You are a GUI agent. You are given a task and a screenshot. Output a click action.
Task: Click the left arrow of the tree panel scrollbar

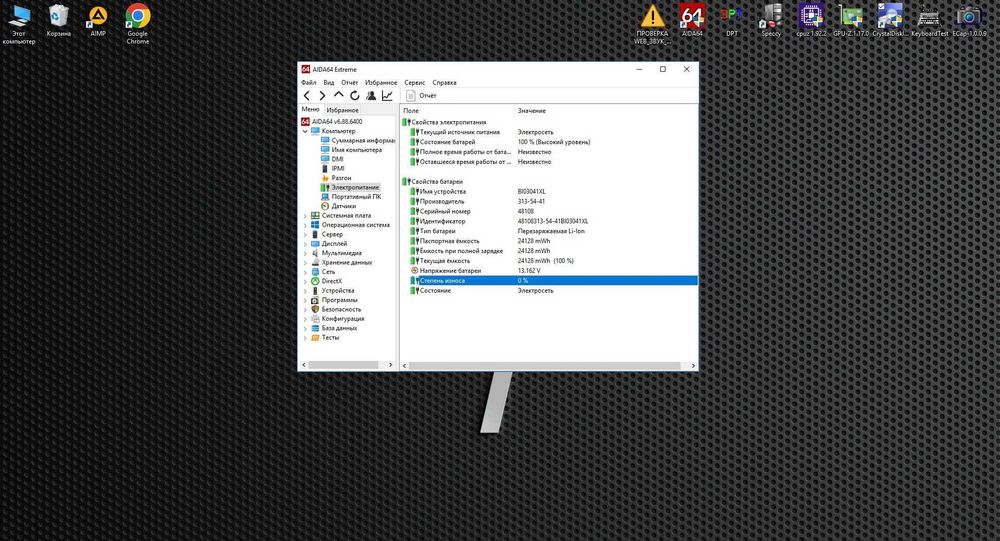tap(304, 365)
